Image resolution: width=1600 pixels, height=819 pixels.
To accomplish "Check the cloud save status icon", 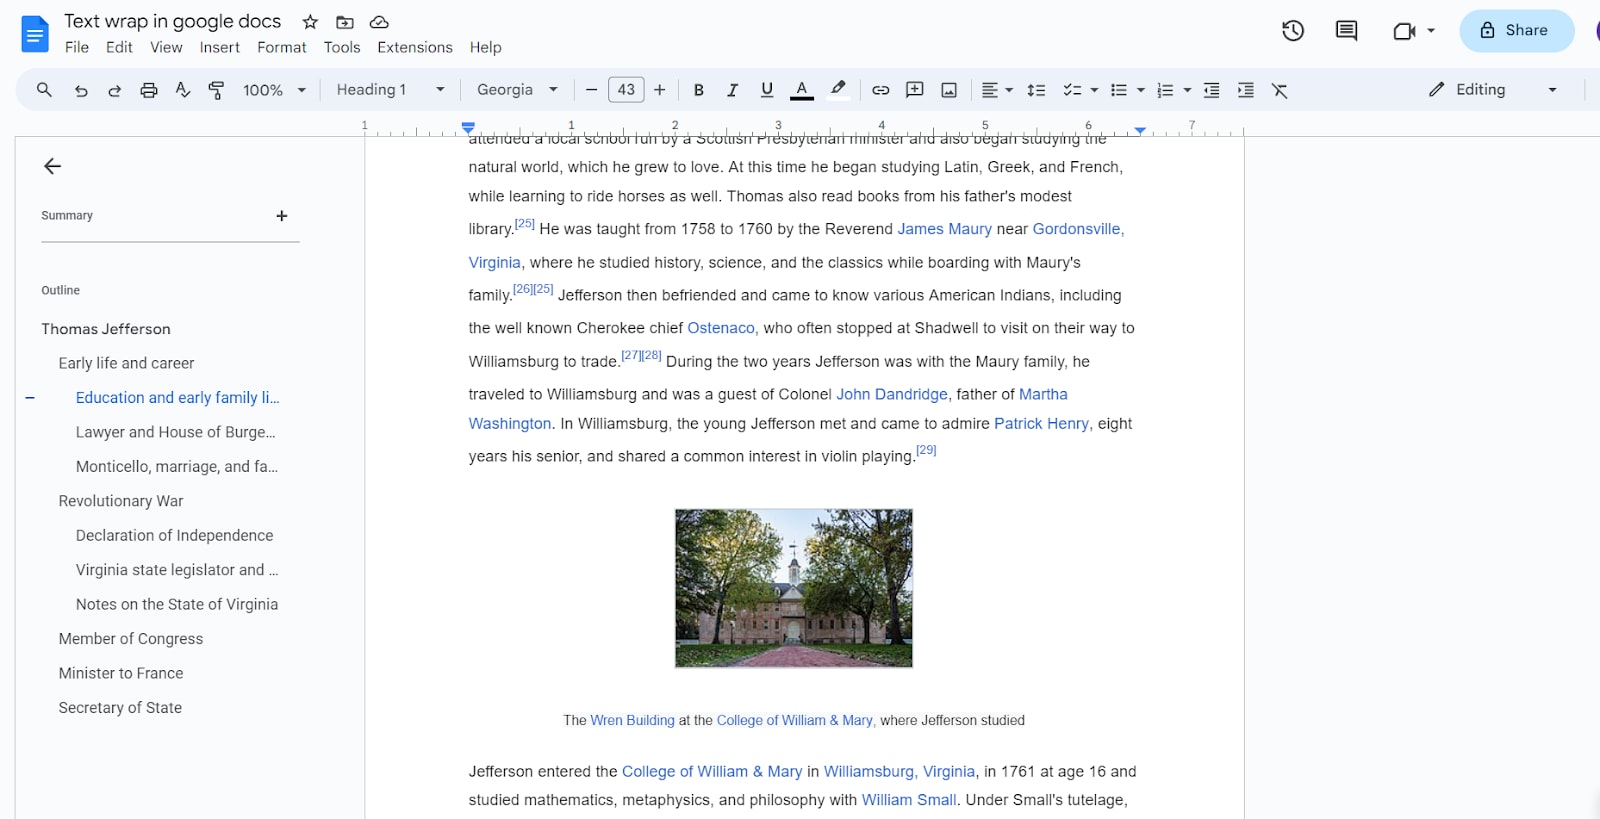I will click(x=379, y=22).
